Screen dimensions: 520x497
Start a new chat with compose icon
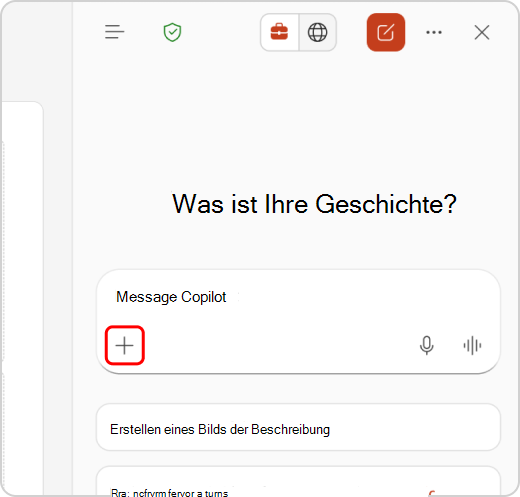coord(386,32)
